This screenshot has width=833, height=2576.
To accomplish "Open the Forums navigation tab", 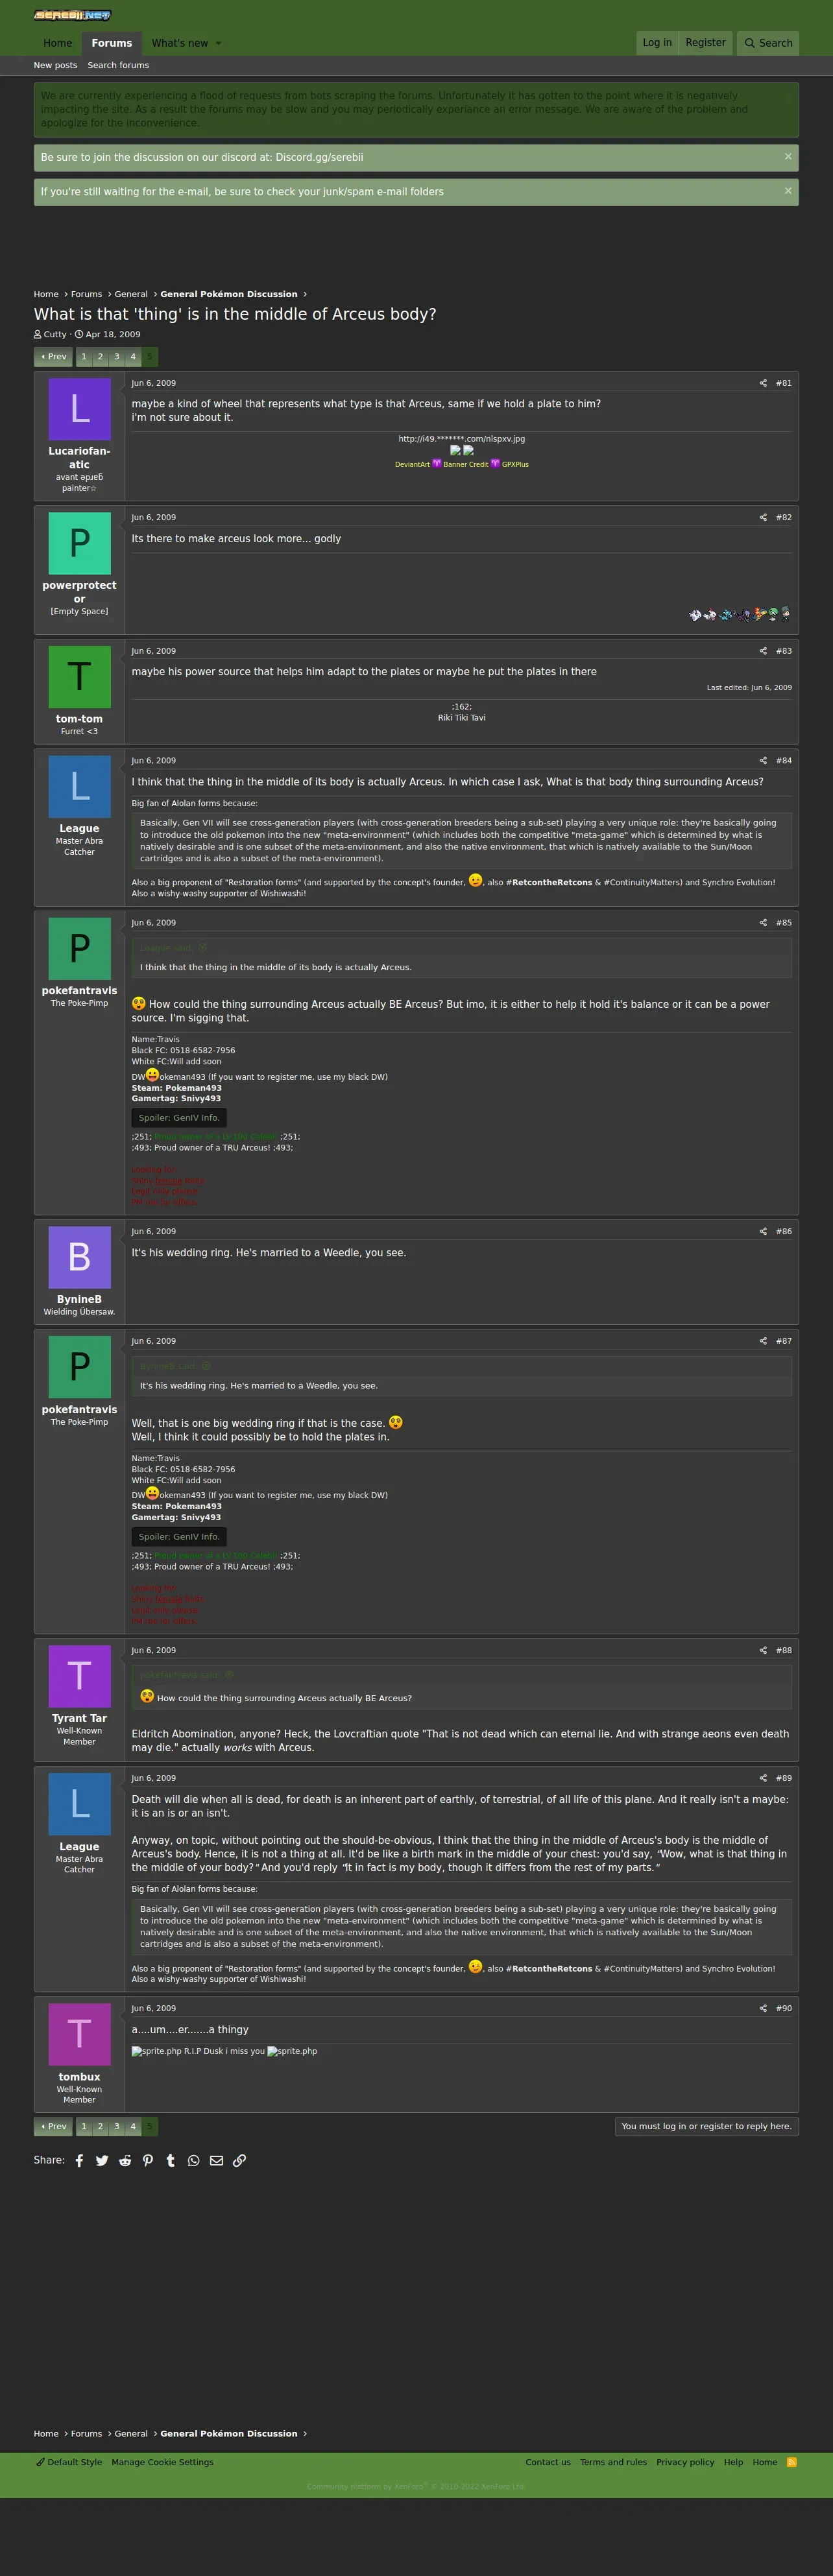I will point(112,43).
